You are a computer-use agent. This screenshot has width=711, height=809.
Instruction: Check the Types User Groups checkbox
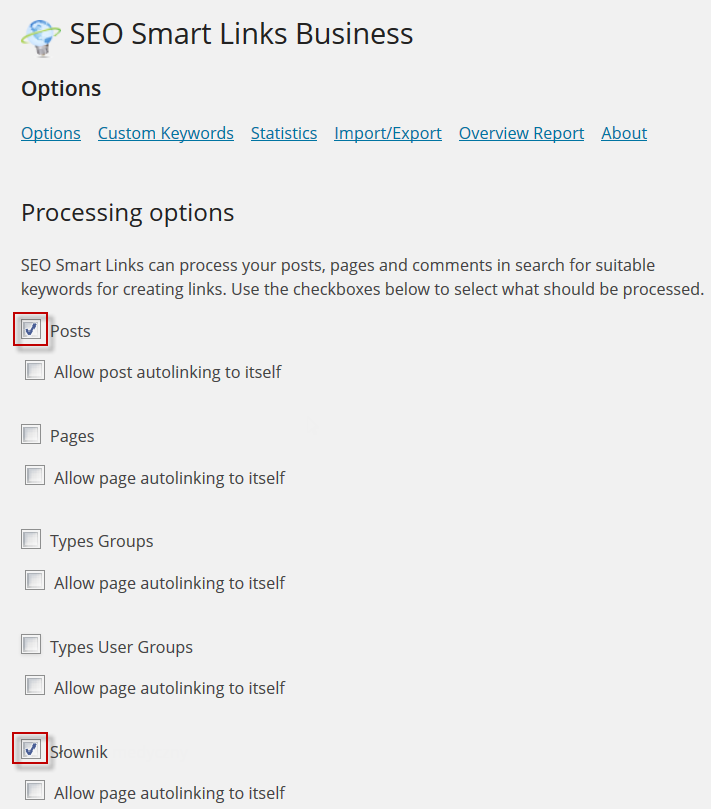point(31,644)
